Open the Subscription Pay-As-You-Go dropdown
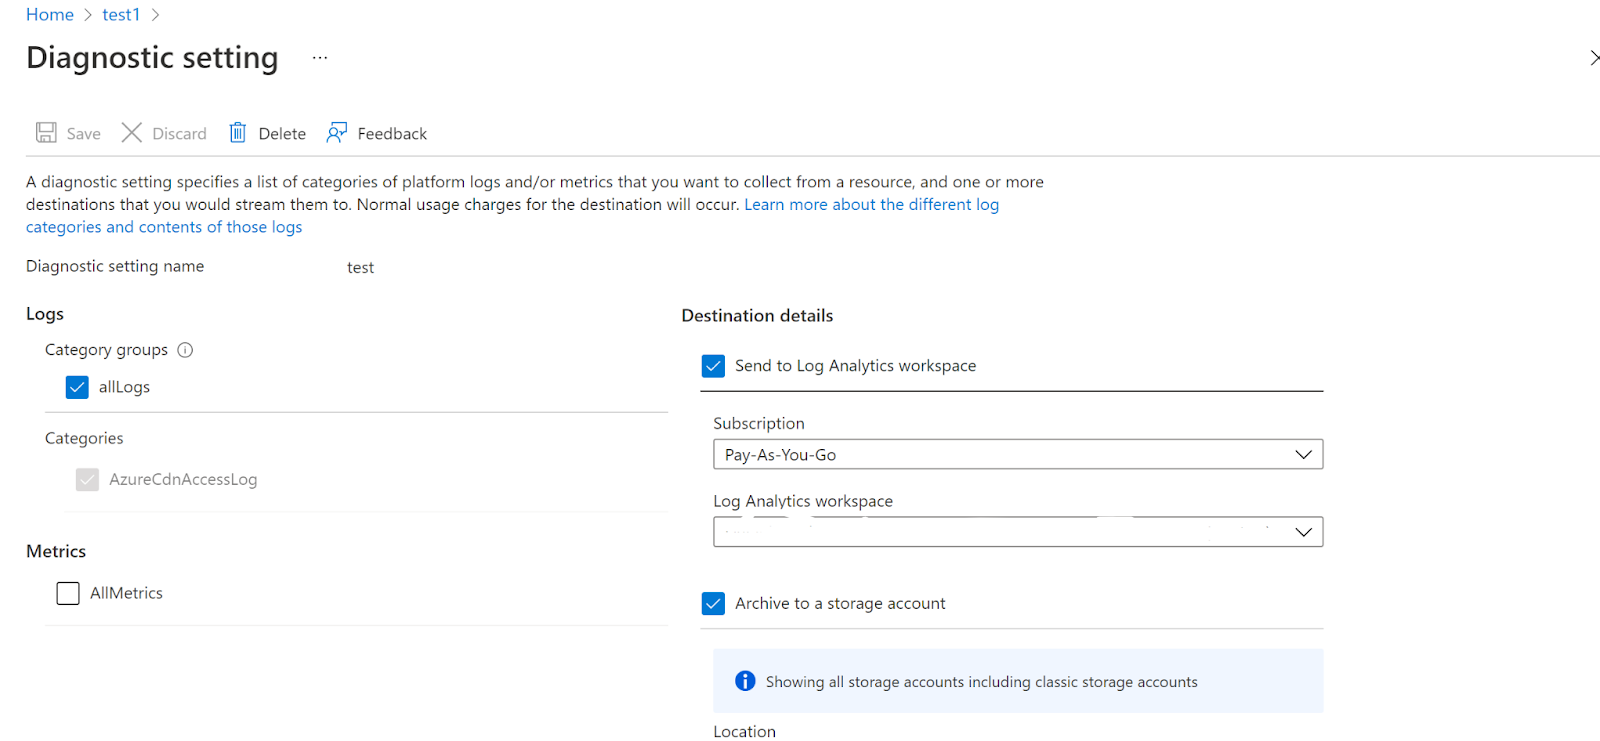1600x741 pixels. tap(1017, 454)
